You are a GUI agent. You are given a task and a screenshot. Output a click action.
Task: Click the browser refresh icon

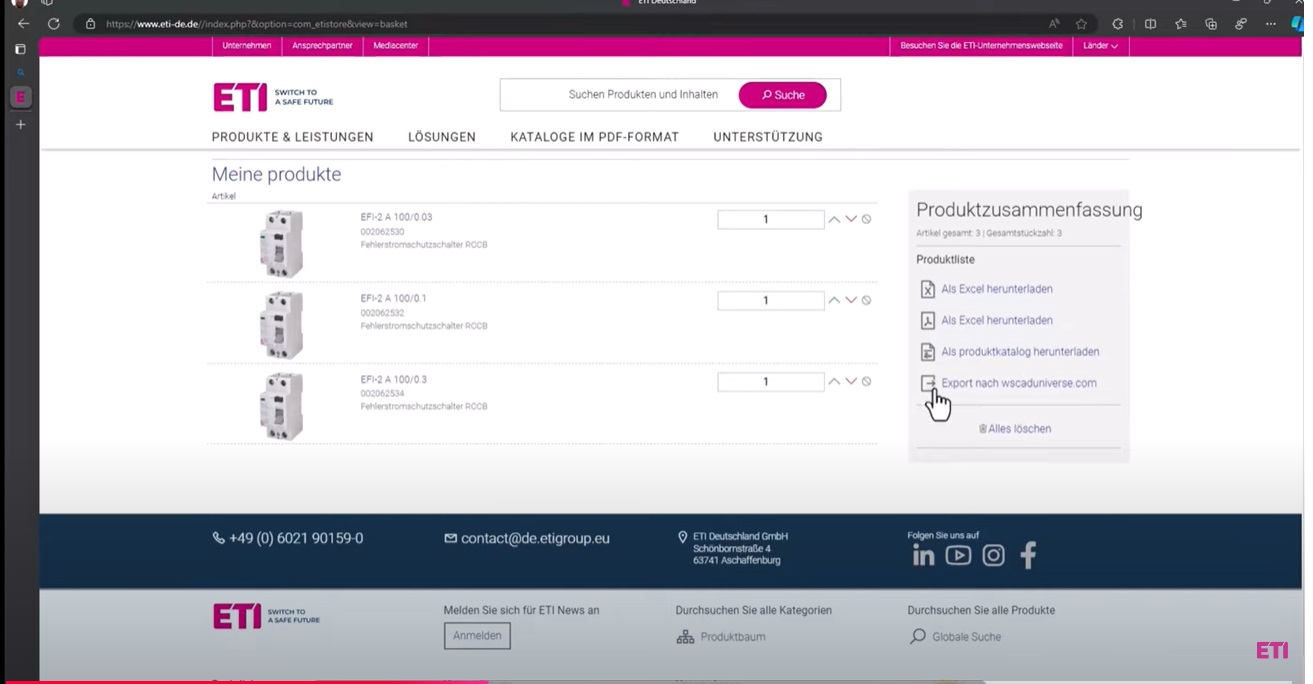tap(54, 24)
